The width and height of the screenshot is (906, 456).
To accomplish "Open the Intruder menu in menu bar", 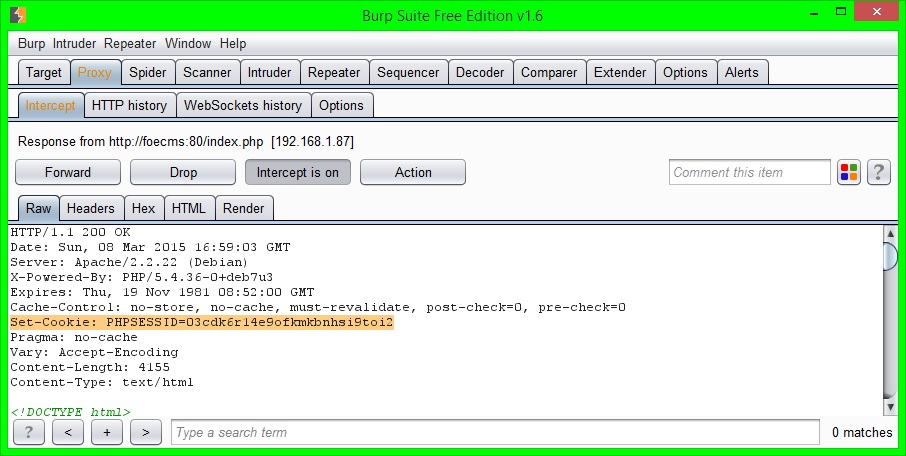I will [75, 43].
